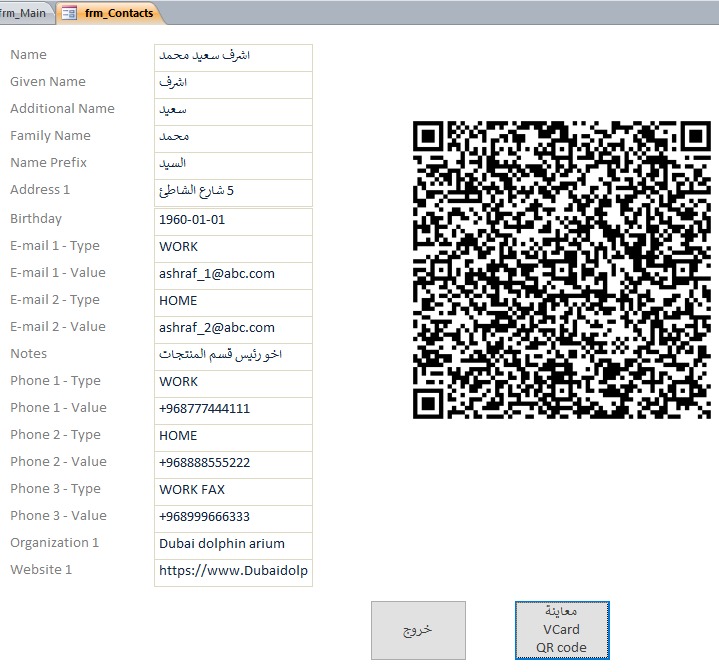Focus the +968888555222 phone field
This screenshot has width=719, height=672.
[233, 465]
